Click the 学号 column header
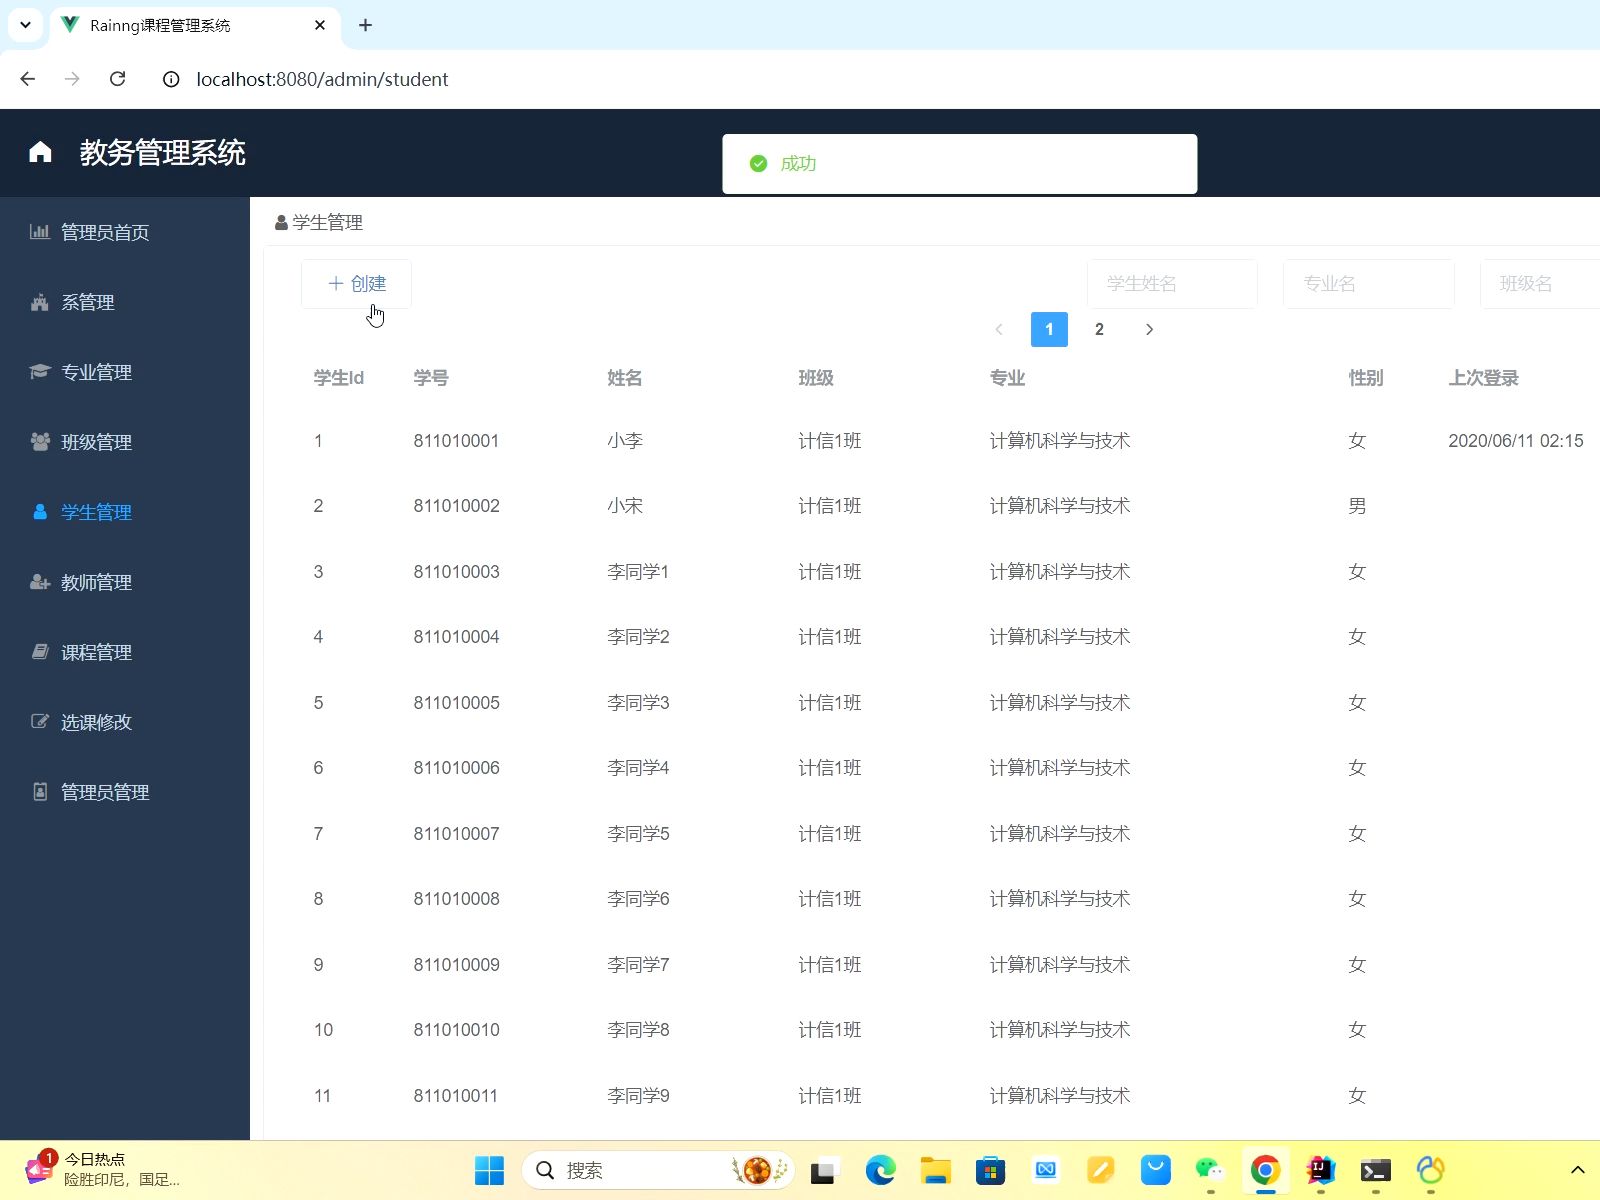The height and width of the screenshot is (1200, 1600). click(431, 378)
